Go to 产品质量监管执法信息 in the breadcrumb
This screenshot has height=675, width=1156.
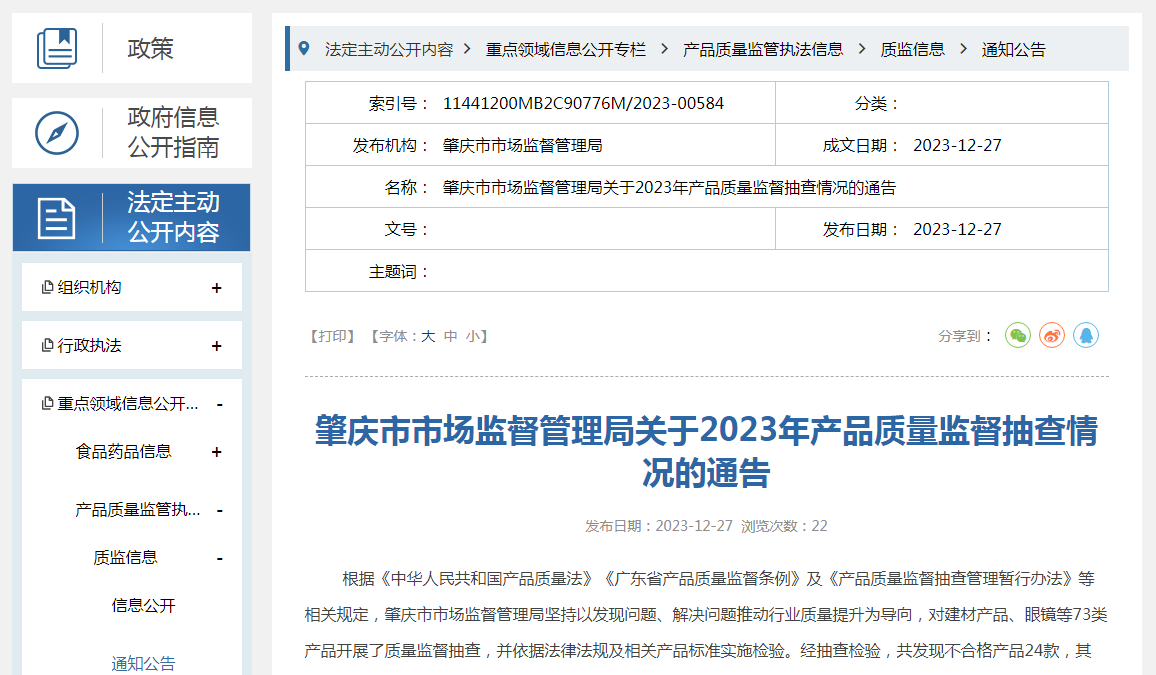pyautogui.click(x=763, y=49)
